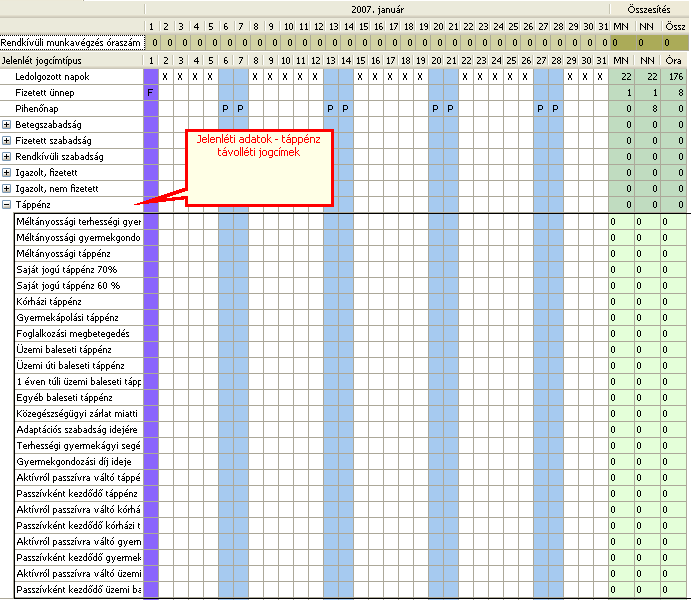Click overtime hours cell for day 10
Screen dimensions: 691x600
click(290, 43)
